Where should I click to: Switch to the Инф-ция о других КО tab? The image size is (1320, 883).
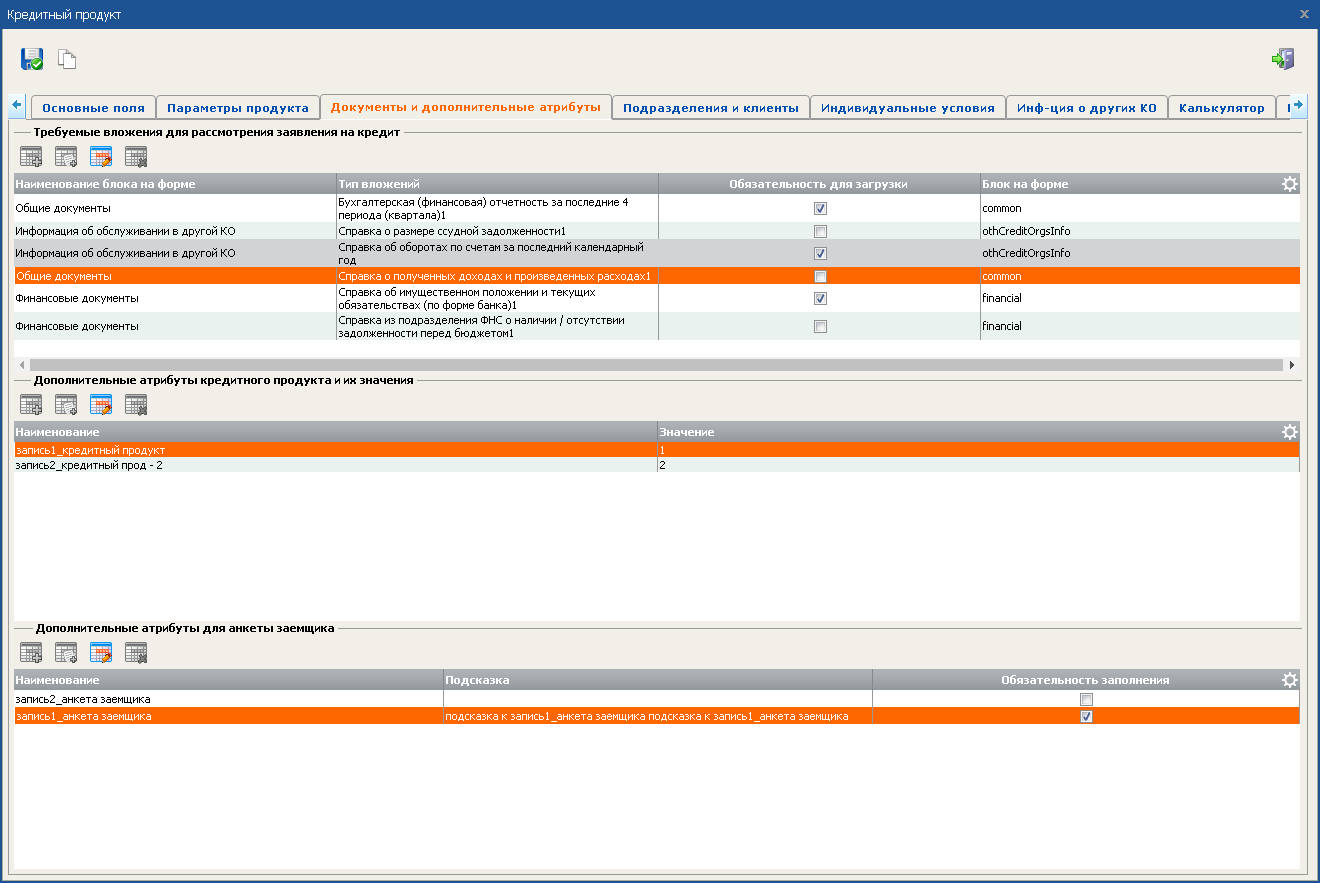click(1087, 108)
